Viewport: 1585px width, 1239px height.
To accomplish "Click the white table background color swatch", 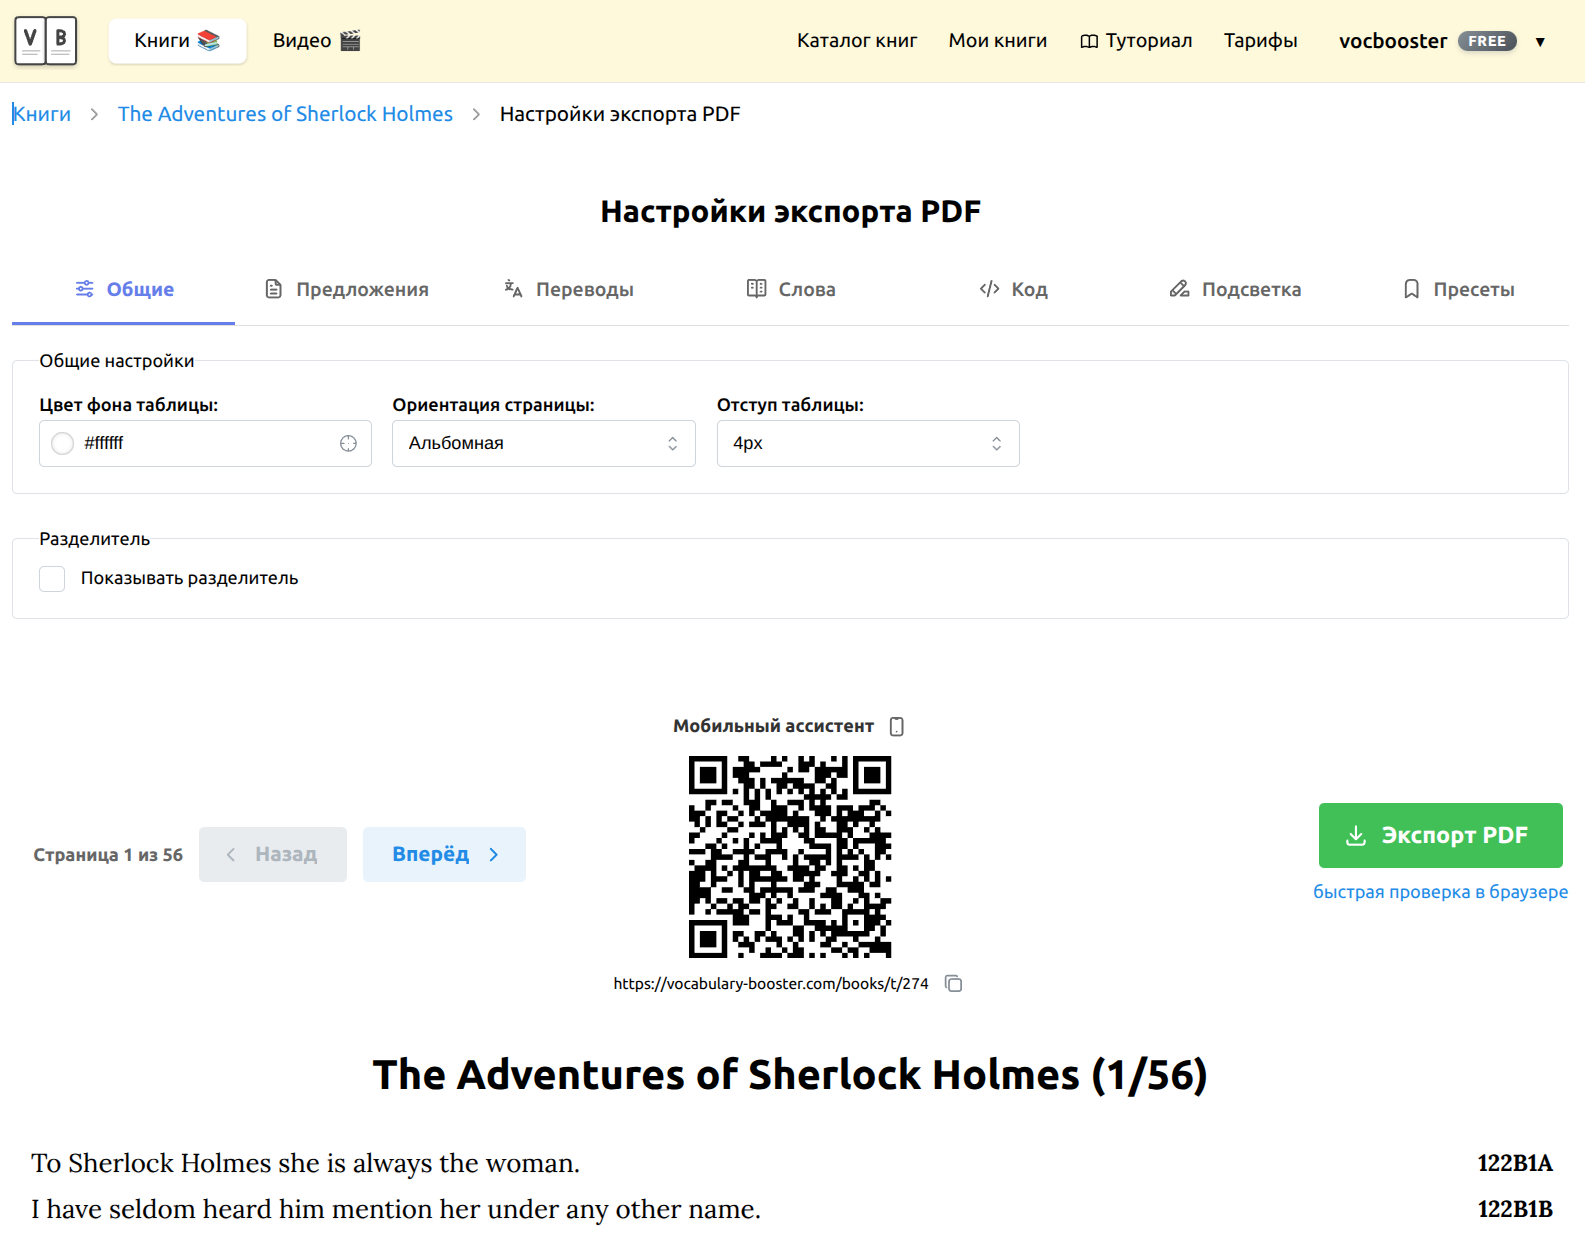I will pyautogui.click(x=63, y=444).
